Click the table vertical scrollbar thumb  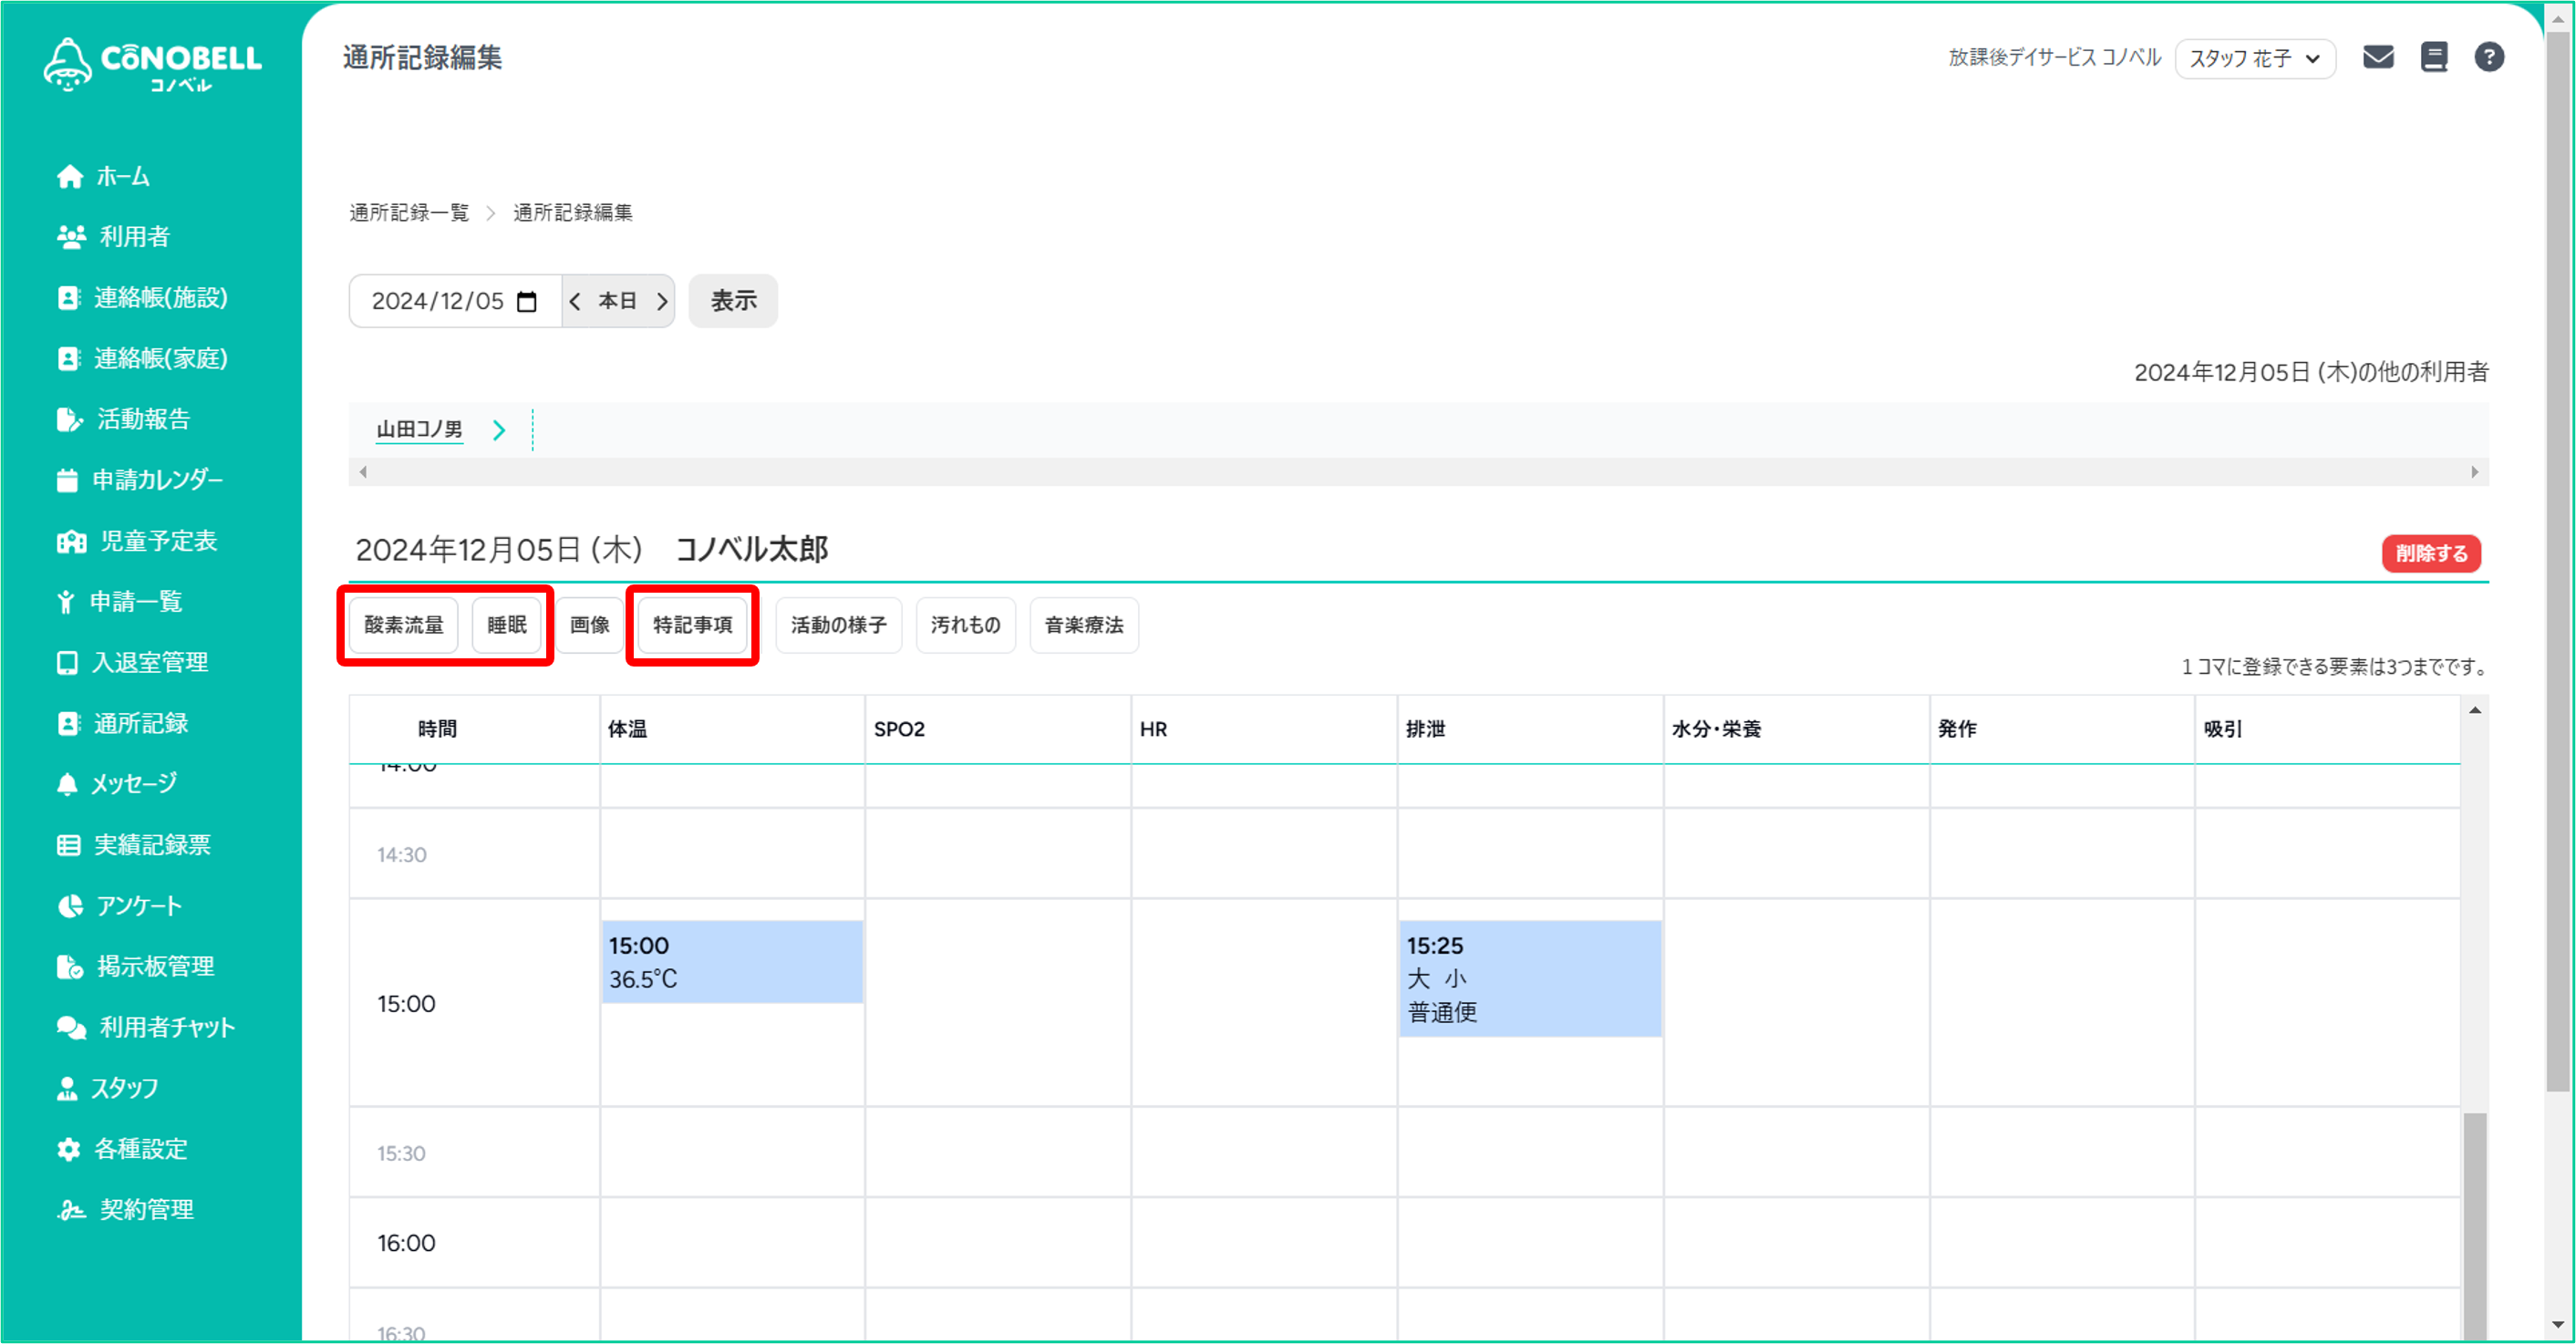pyautogui.click(x=2474, y=1225)
